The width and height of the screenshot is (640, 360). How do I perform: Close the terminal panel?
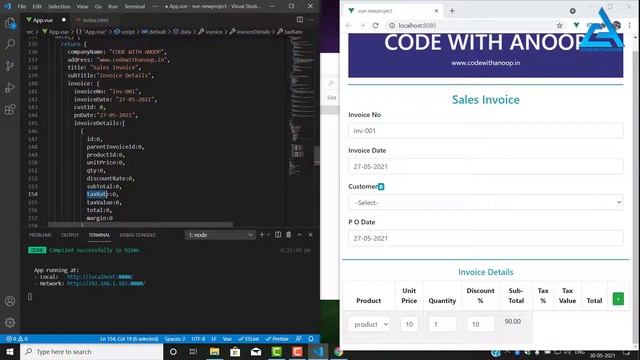tap(310, 235)
